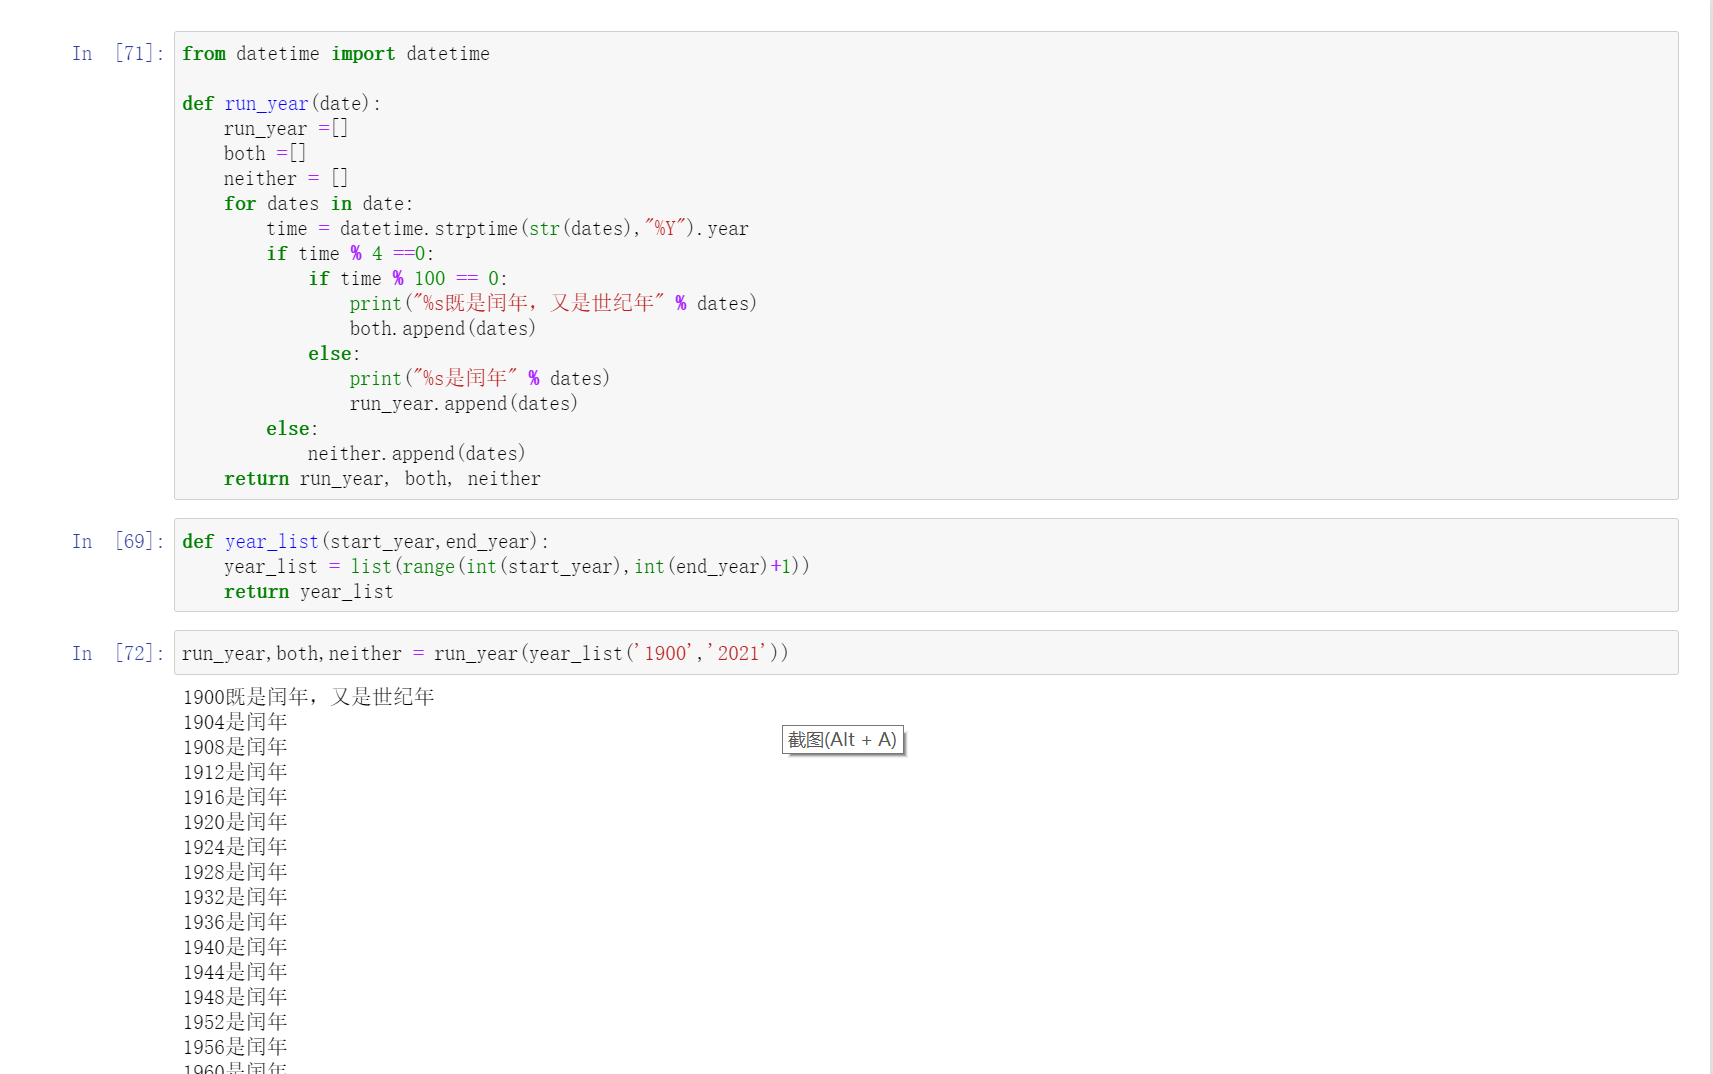Click the output line '1900既是闰年，又是世纪年'
Screen dimensions: 1713x1074
pyautogui.click(x=308, y=697)
